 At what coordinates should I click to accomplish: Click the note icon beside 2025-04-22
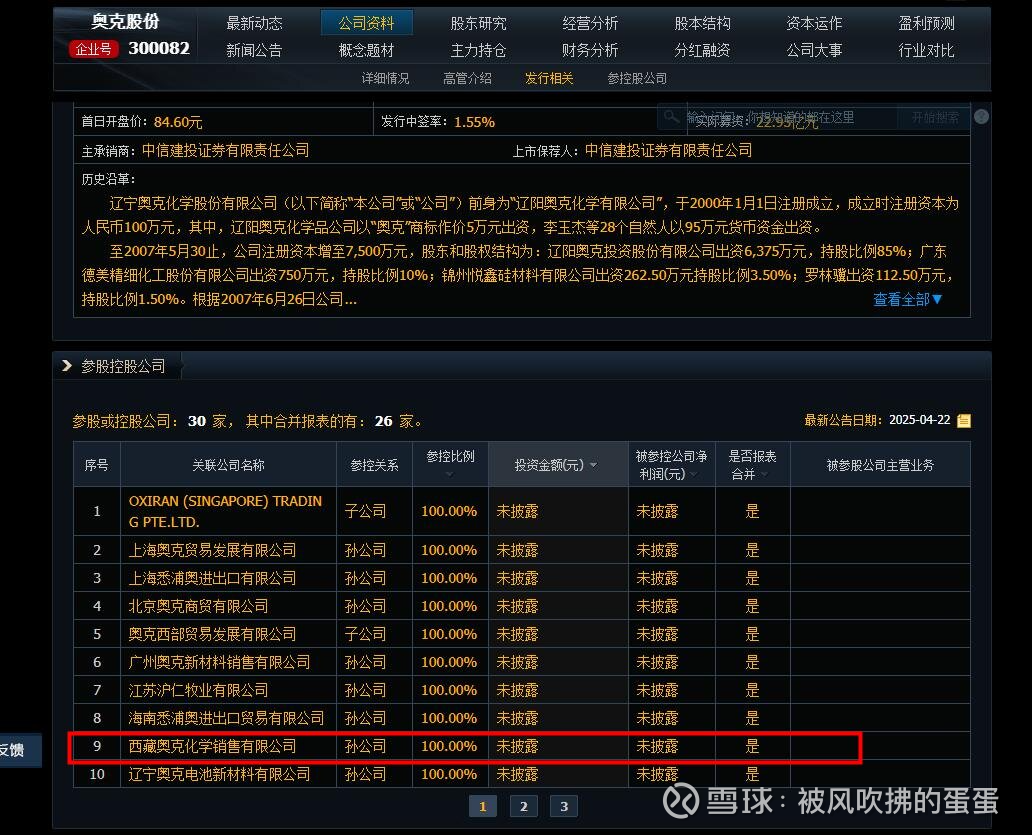pyautogui.click(x=964, y=420)
